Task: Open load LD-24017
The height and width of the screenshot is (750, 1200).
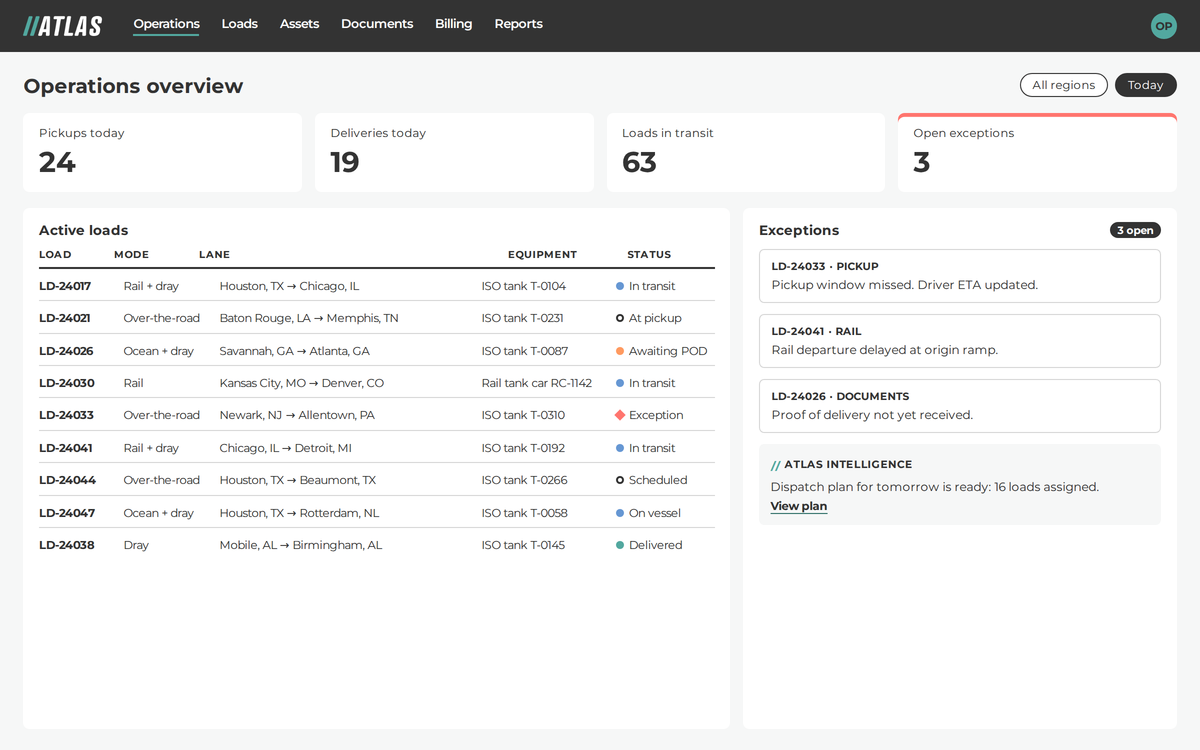Action: point(65,286)
